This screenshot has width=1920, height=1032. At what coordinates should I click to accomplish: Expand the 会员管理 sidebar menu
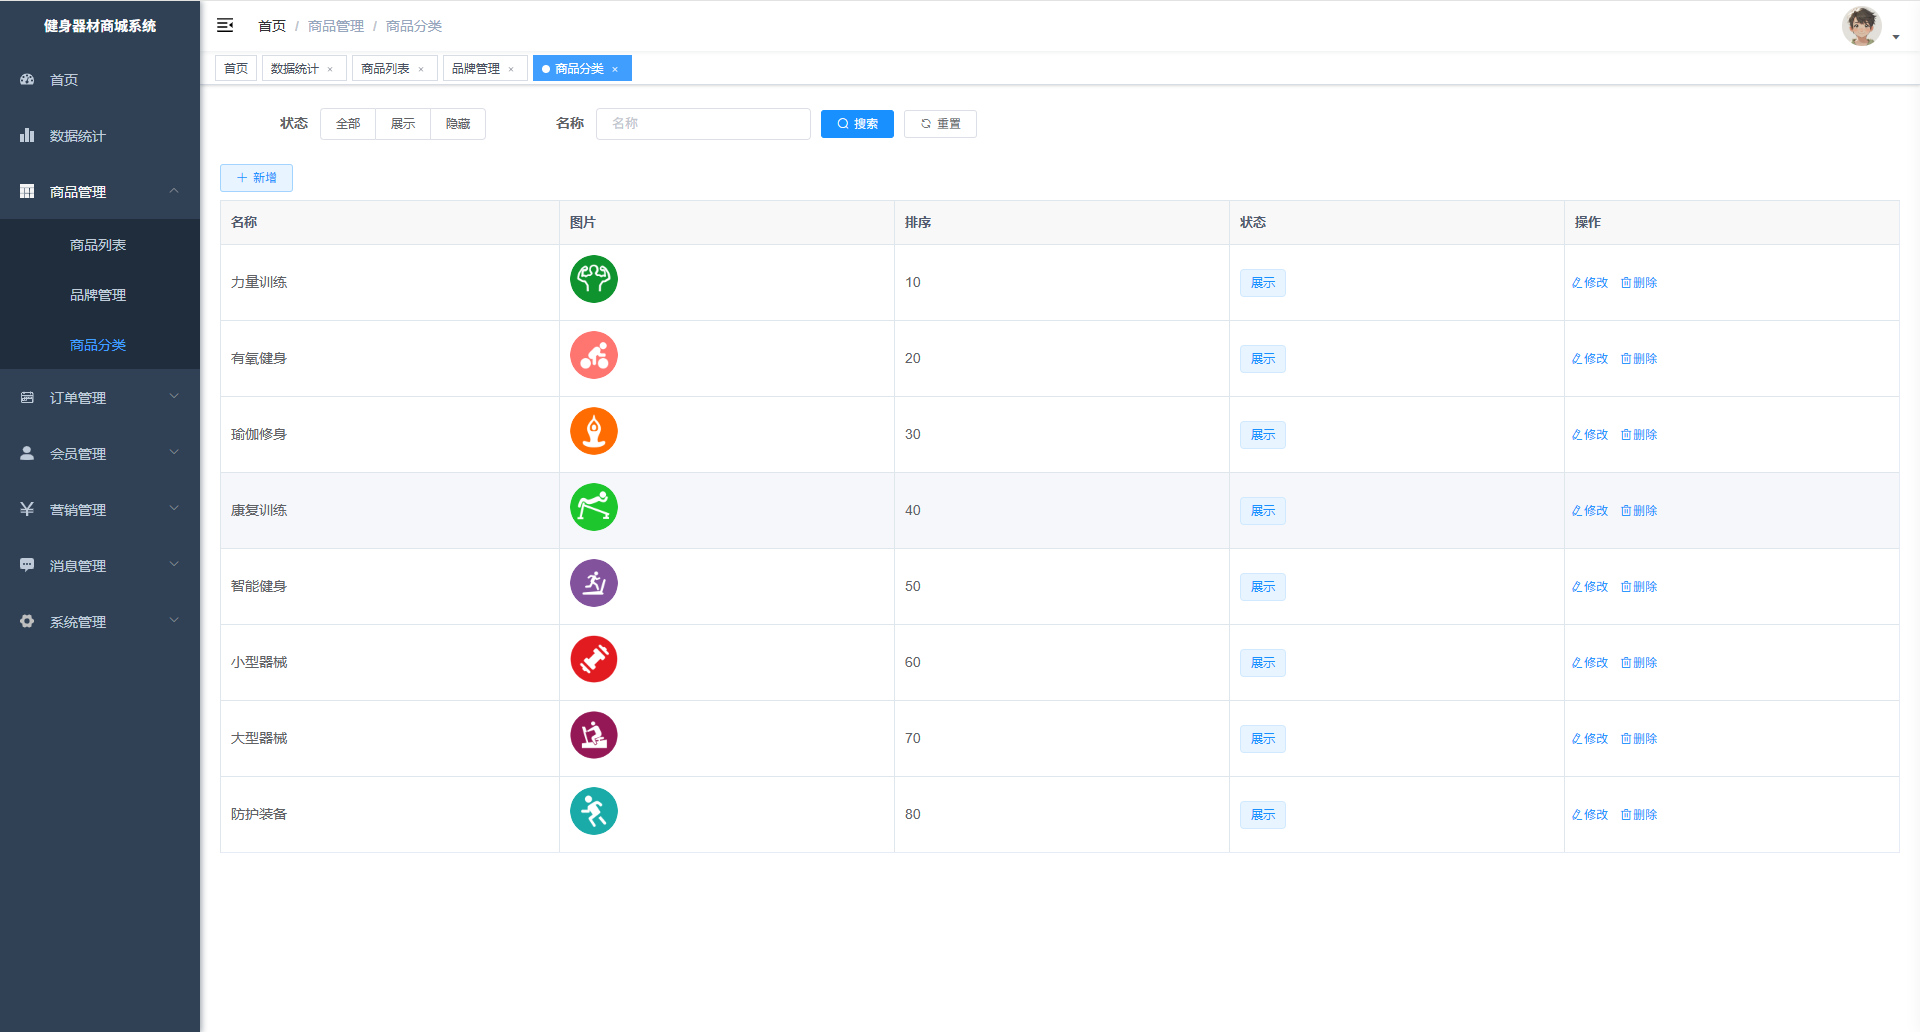[x=100, y=453]
